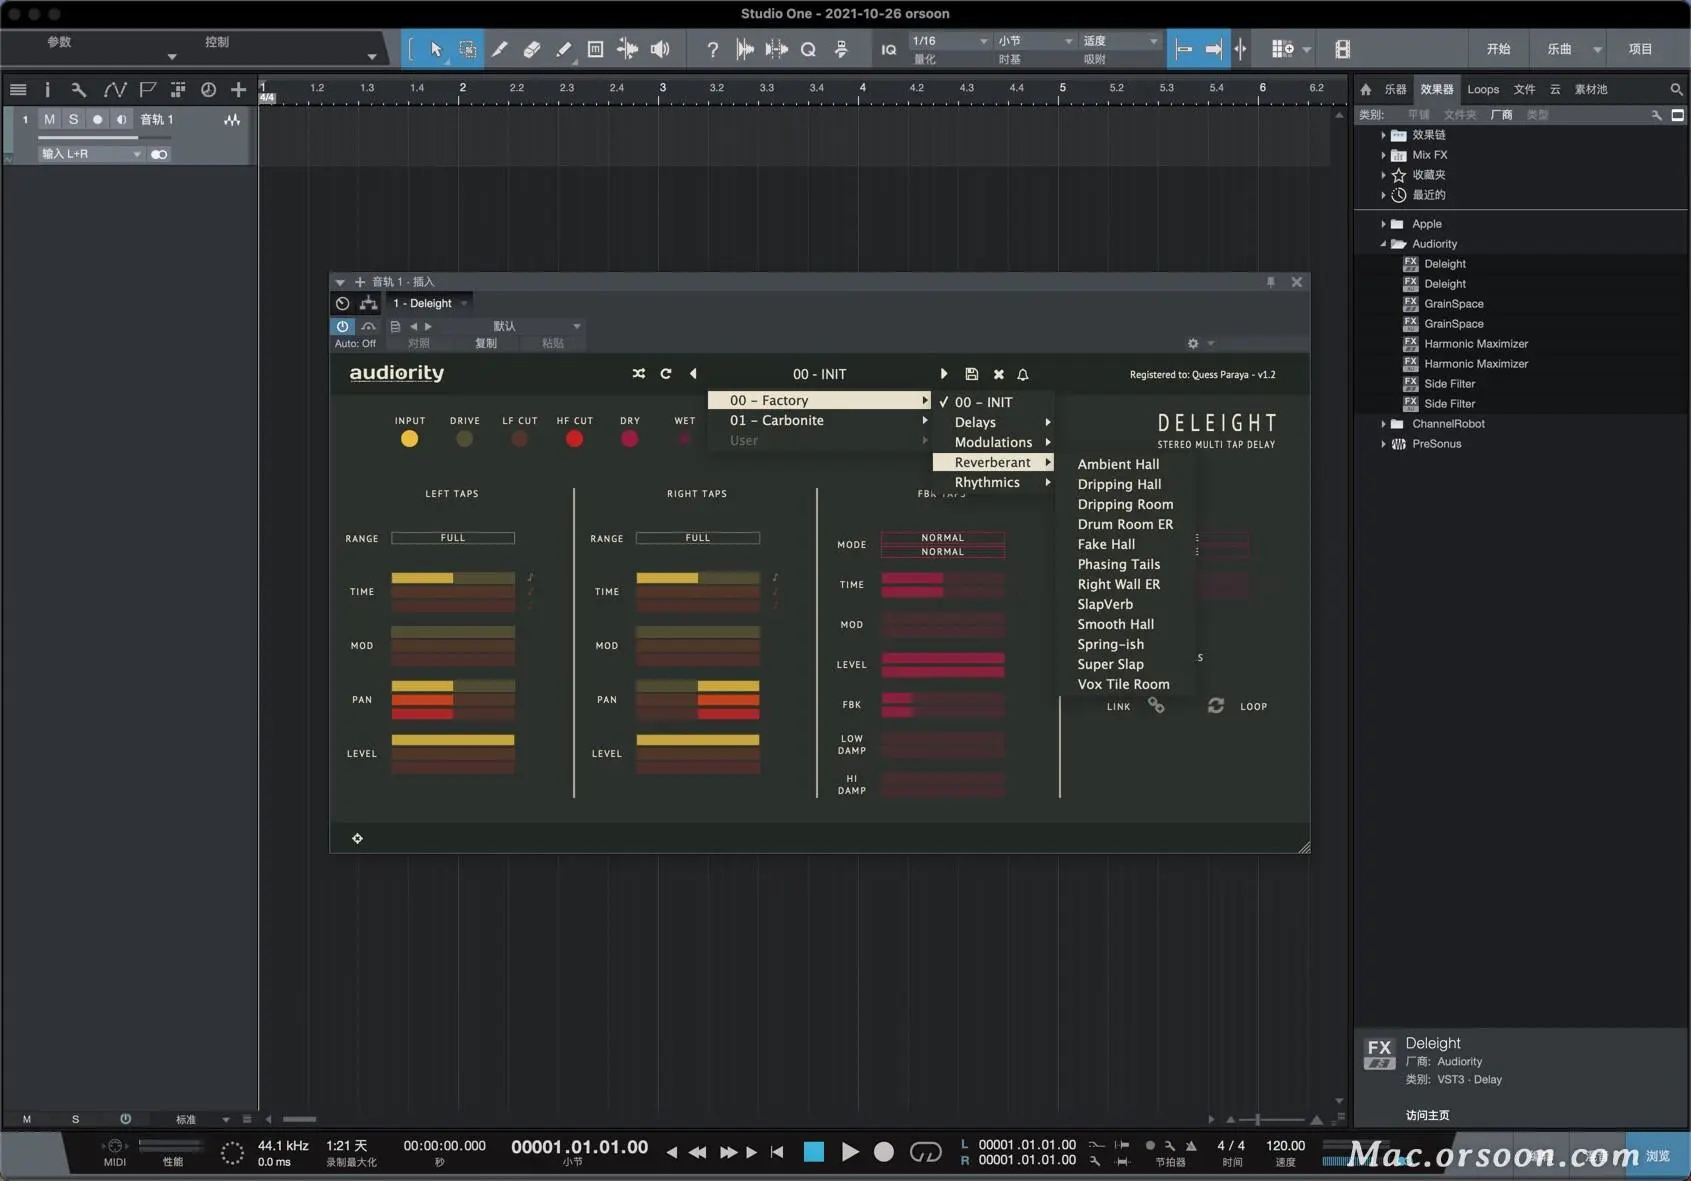Image resolution: width=1691 pixels, height=1181 pixels.
Task: Expand the Apple vendor folder
Action: [x=1383, y=224]
